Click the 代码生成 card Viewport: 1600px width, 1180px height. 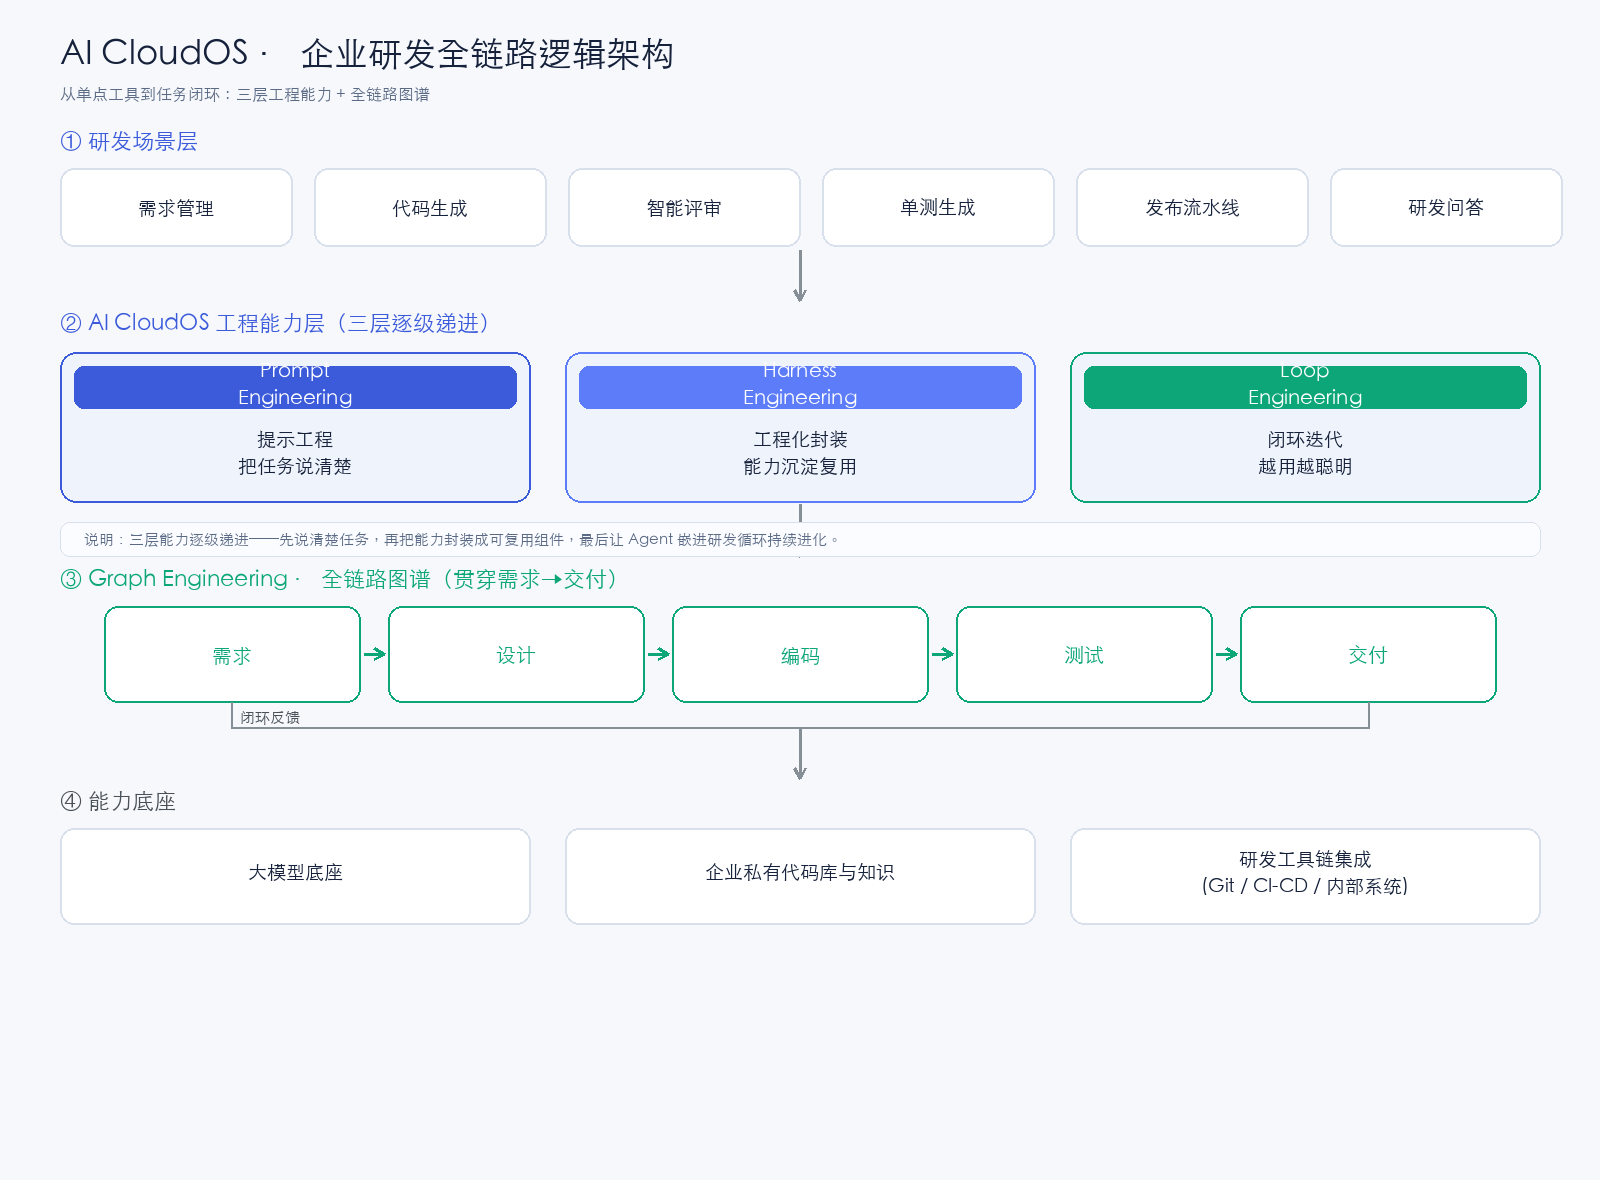[430, 208]
